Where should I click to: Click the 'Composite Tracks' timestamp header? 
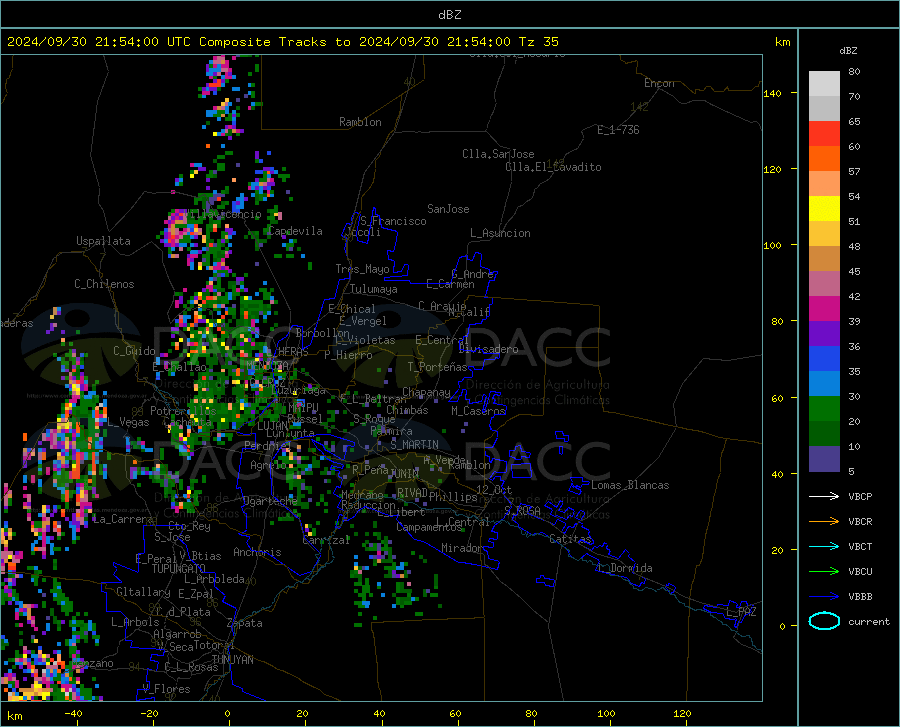coord(282,42)
